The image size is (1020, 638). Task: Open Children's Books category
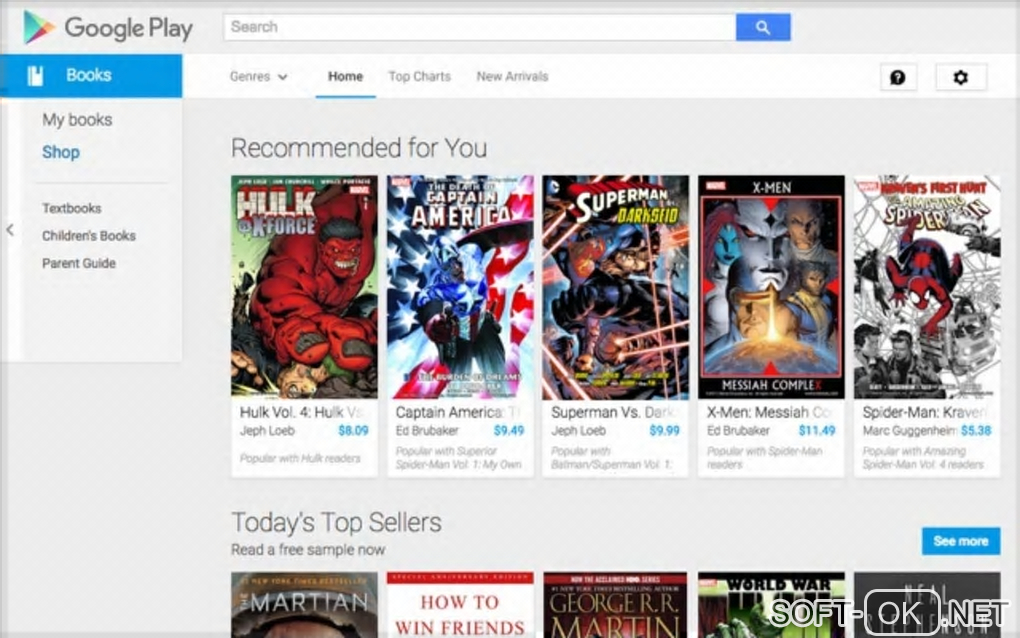pos(89,235)
